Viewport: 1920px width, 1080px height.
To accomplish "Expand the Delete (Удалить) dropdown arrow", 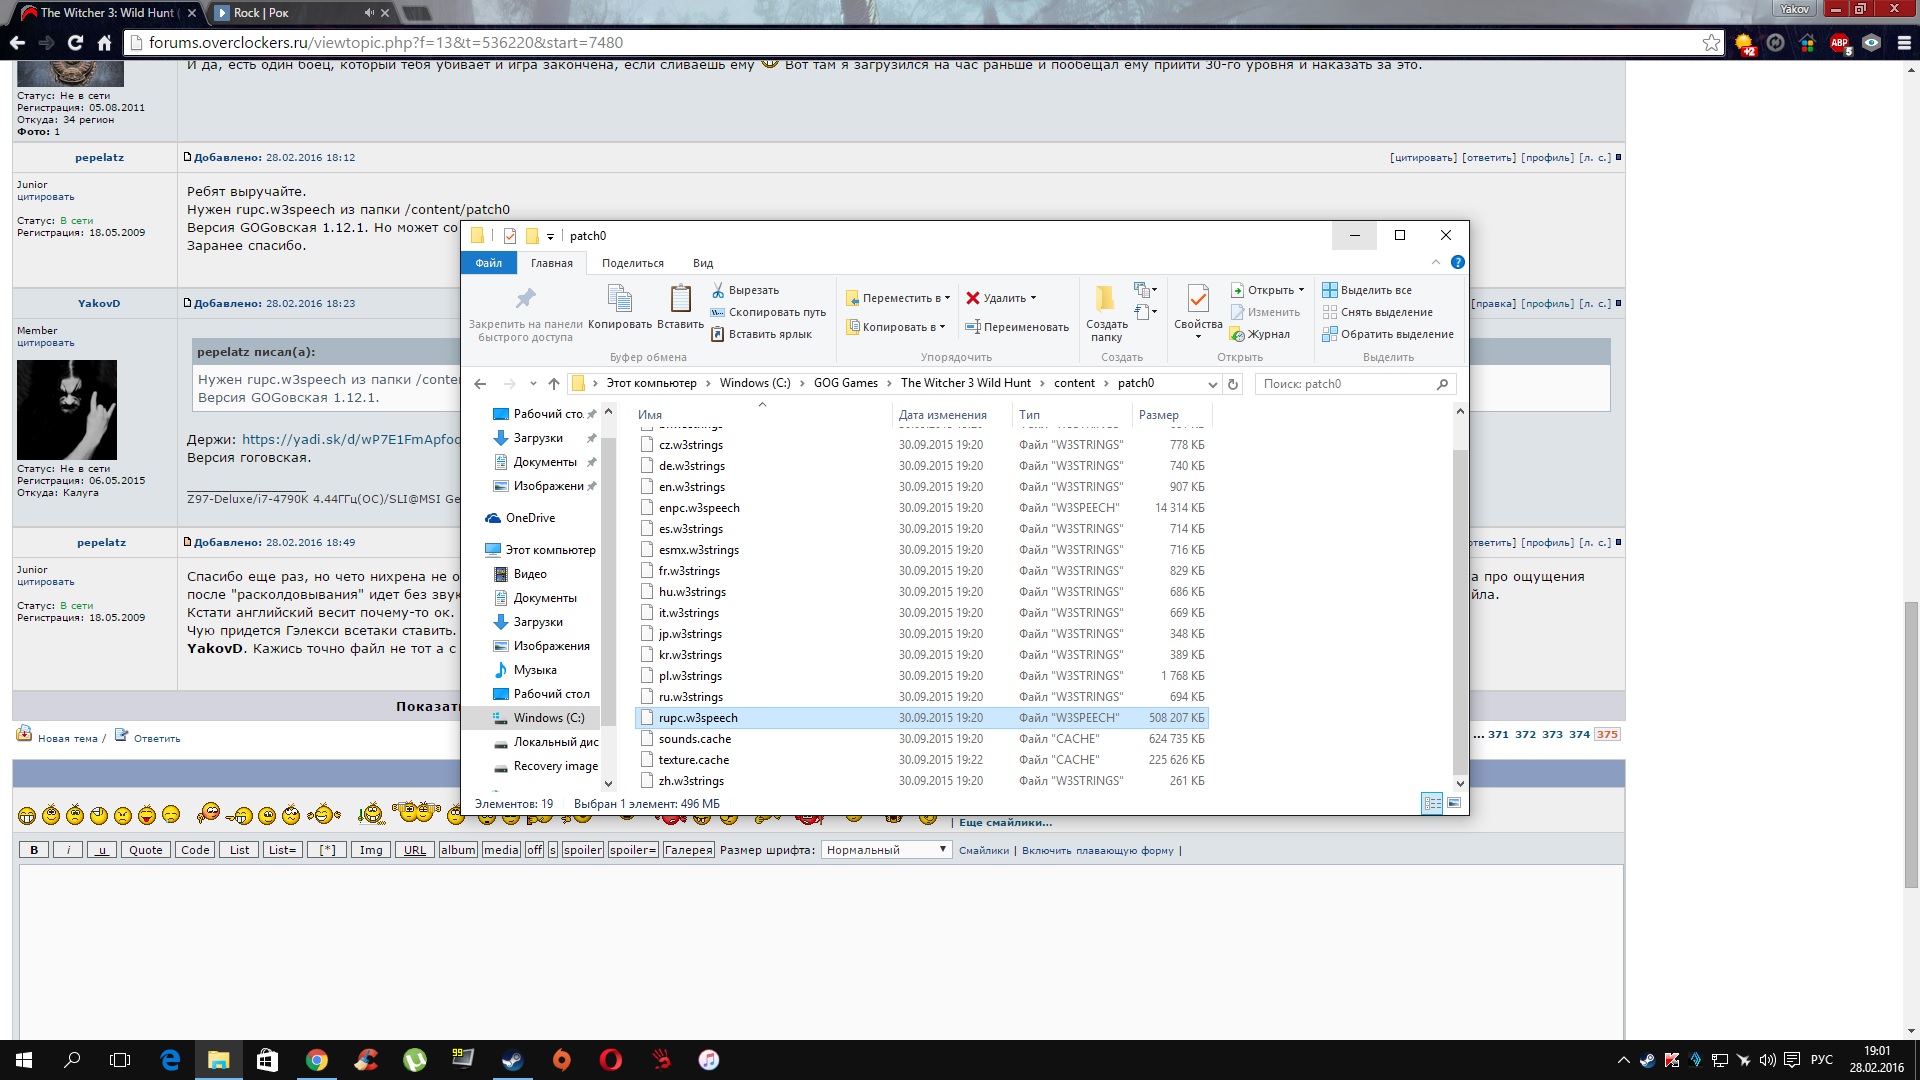I will [1033, 298].
